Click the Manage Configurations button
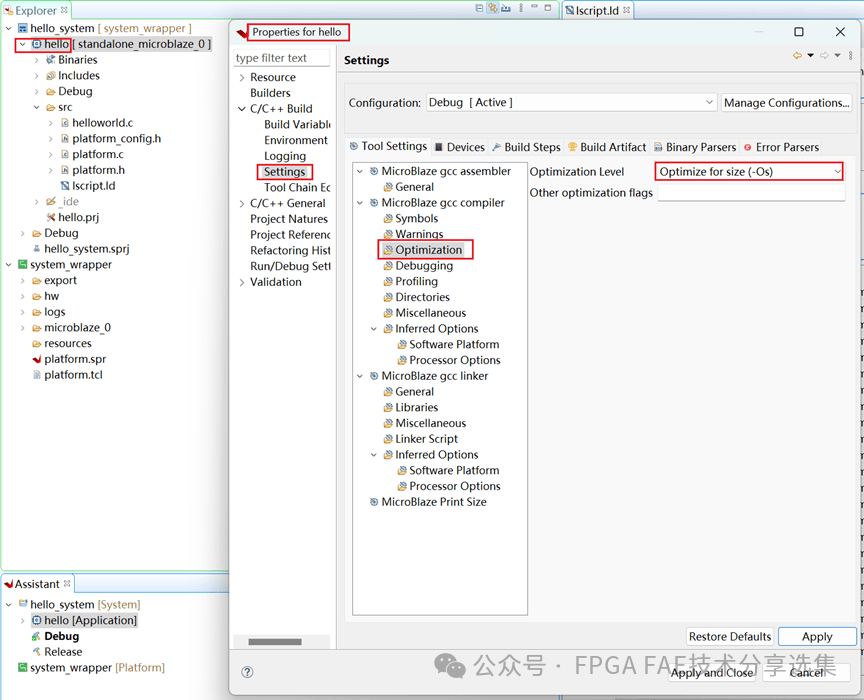 tap(785, 102)
